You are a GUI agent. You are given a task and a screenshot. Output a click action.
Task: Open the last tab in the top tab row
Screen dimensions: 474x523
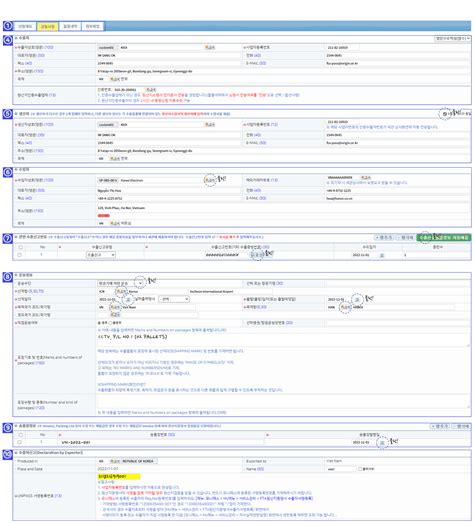[x=92, y=26]
